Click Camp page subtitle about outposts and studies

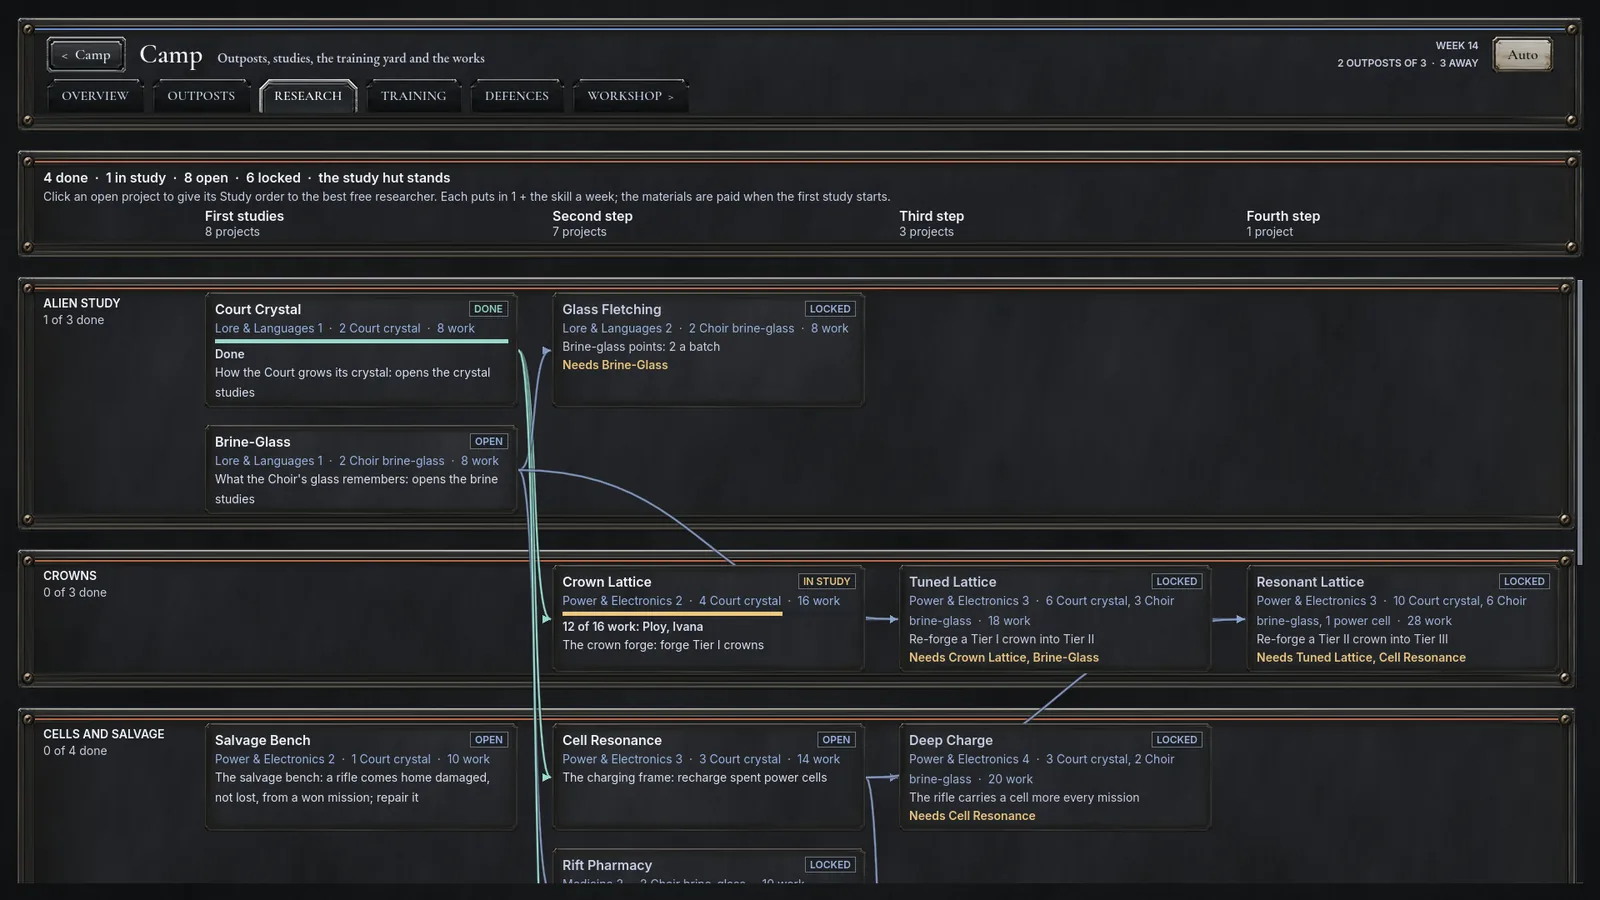[351, 58]
